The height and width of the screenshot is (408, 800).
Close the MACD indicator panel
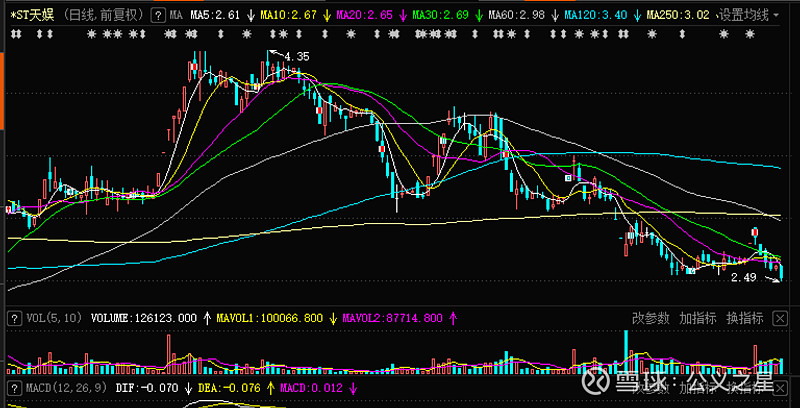(x=780, y=389)
